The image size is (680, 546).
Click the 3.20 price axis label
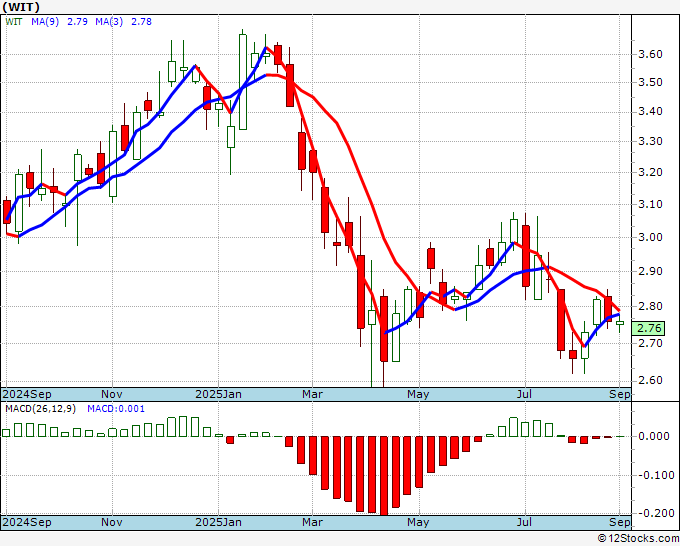pos(650,172)
